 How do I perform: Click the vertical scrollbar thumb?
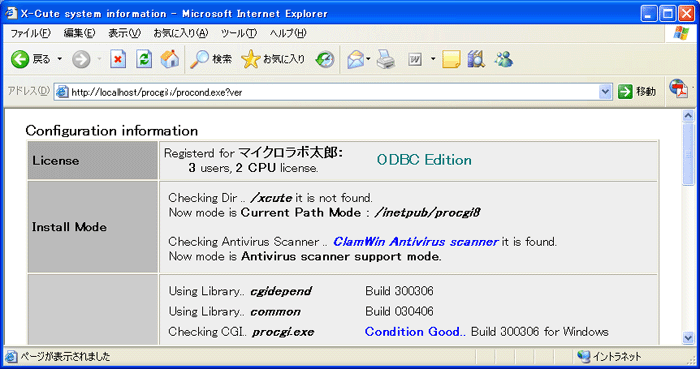[688, 154]
